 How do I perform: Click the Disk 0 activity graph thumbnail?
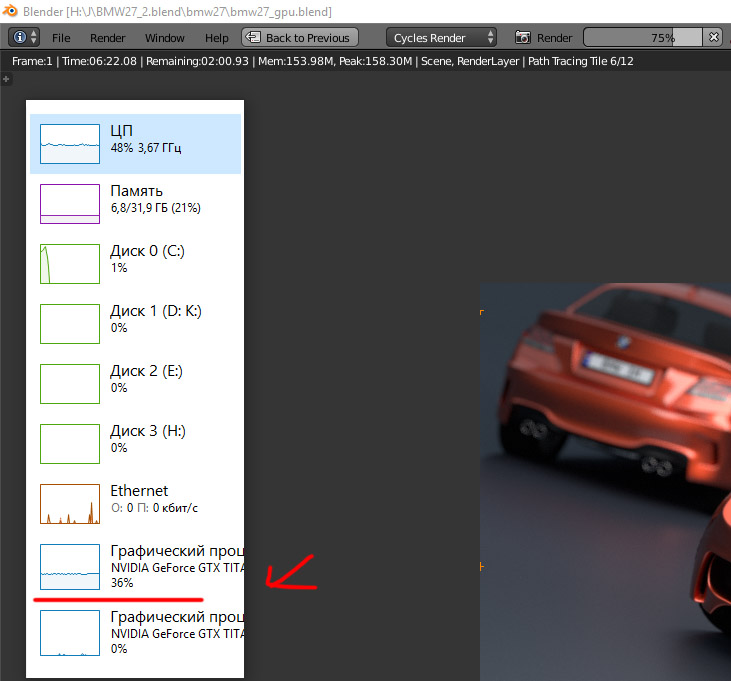(x=70, y=264)
